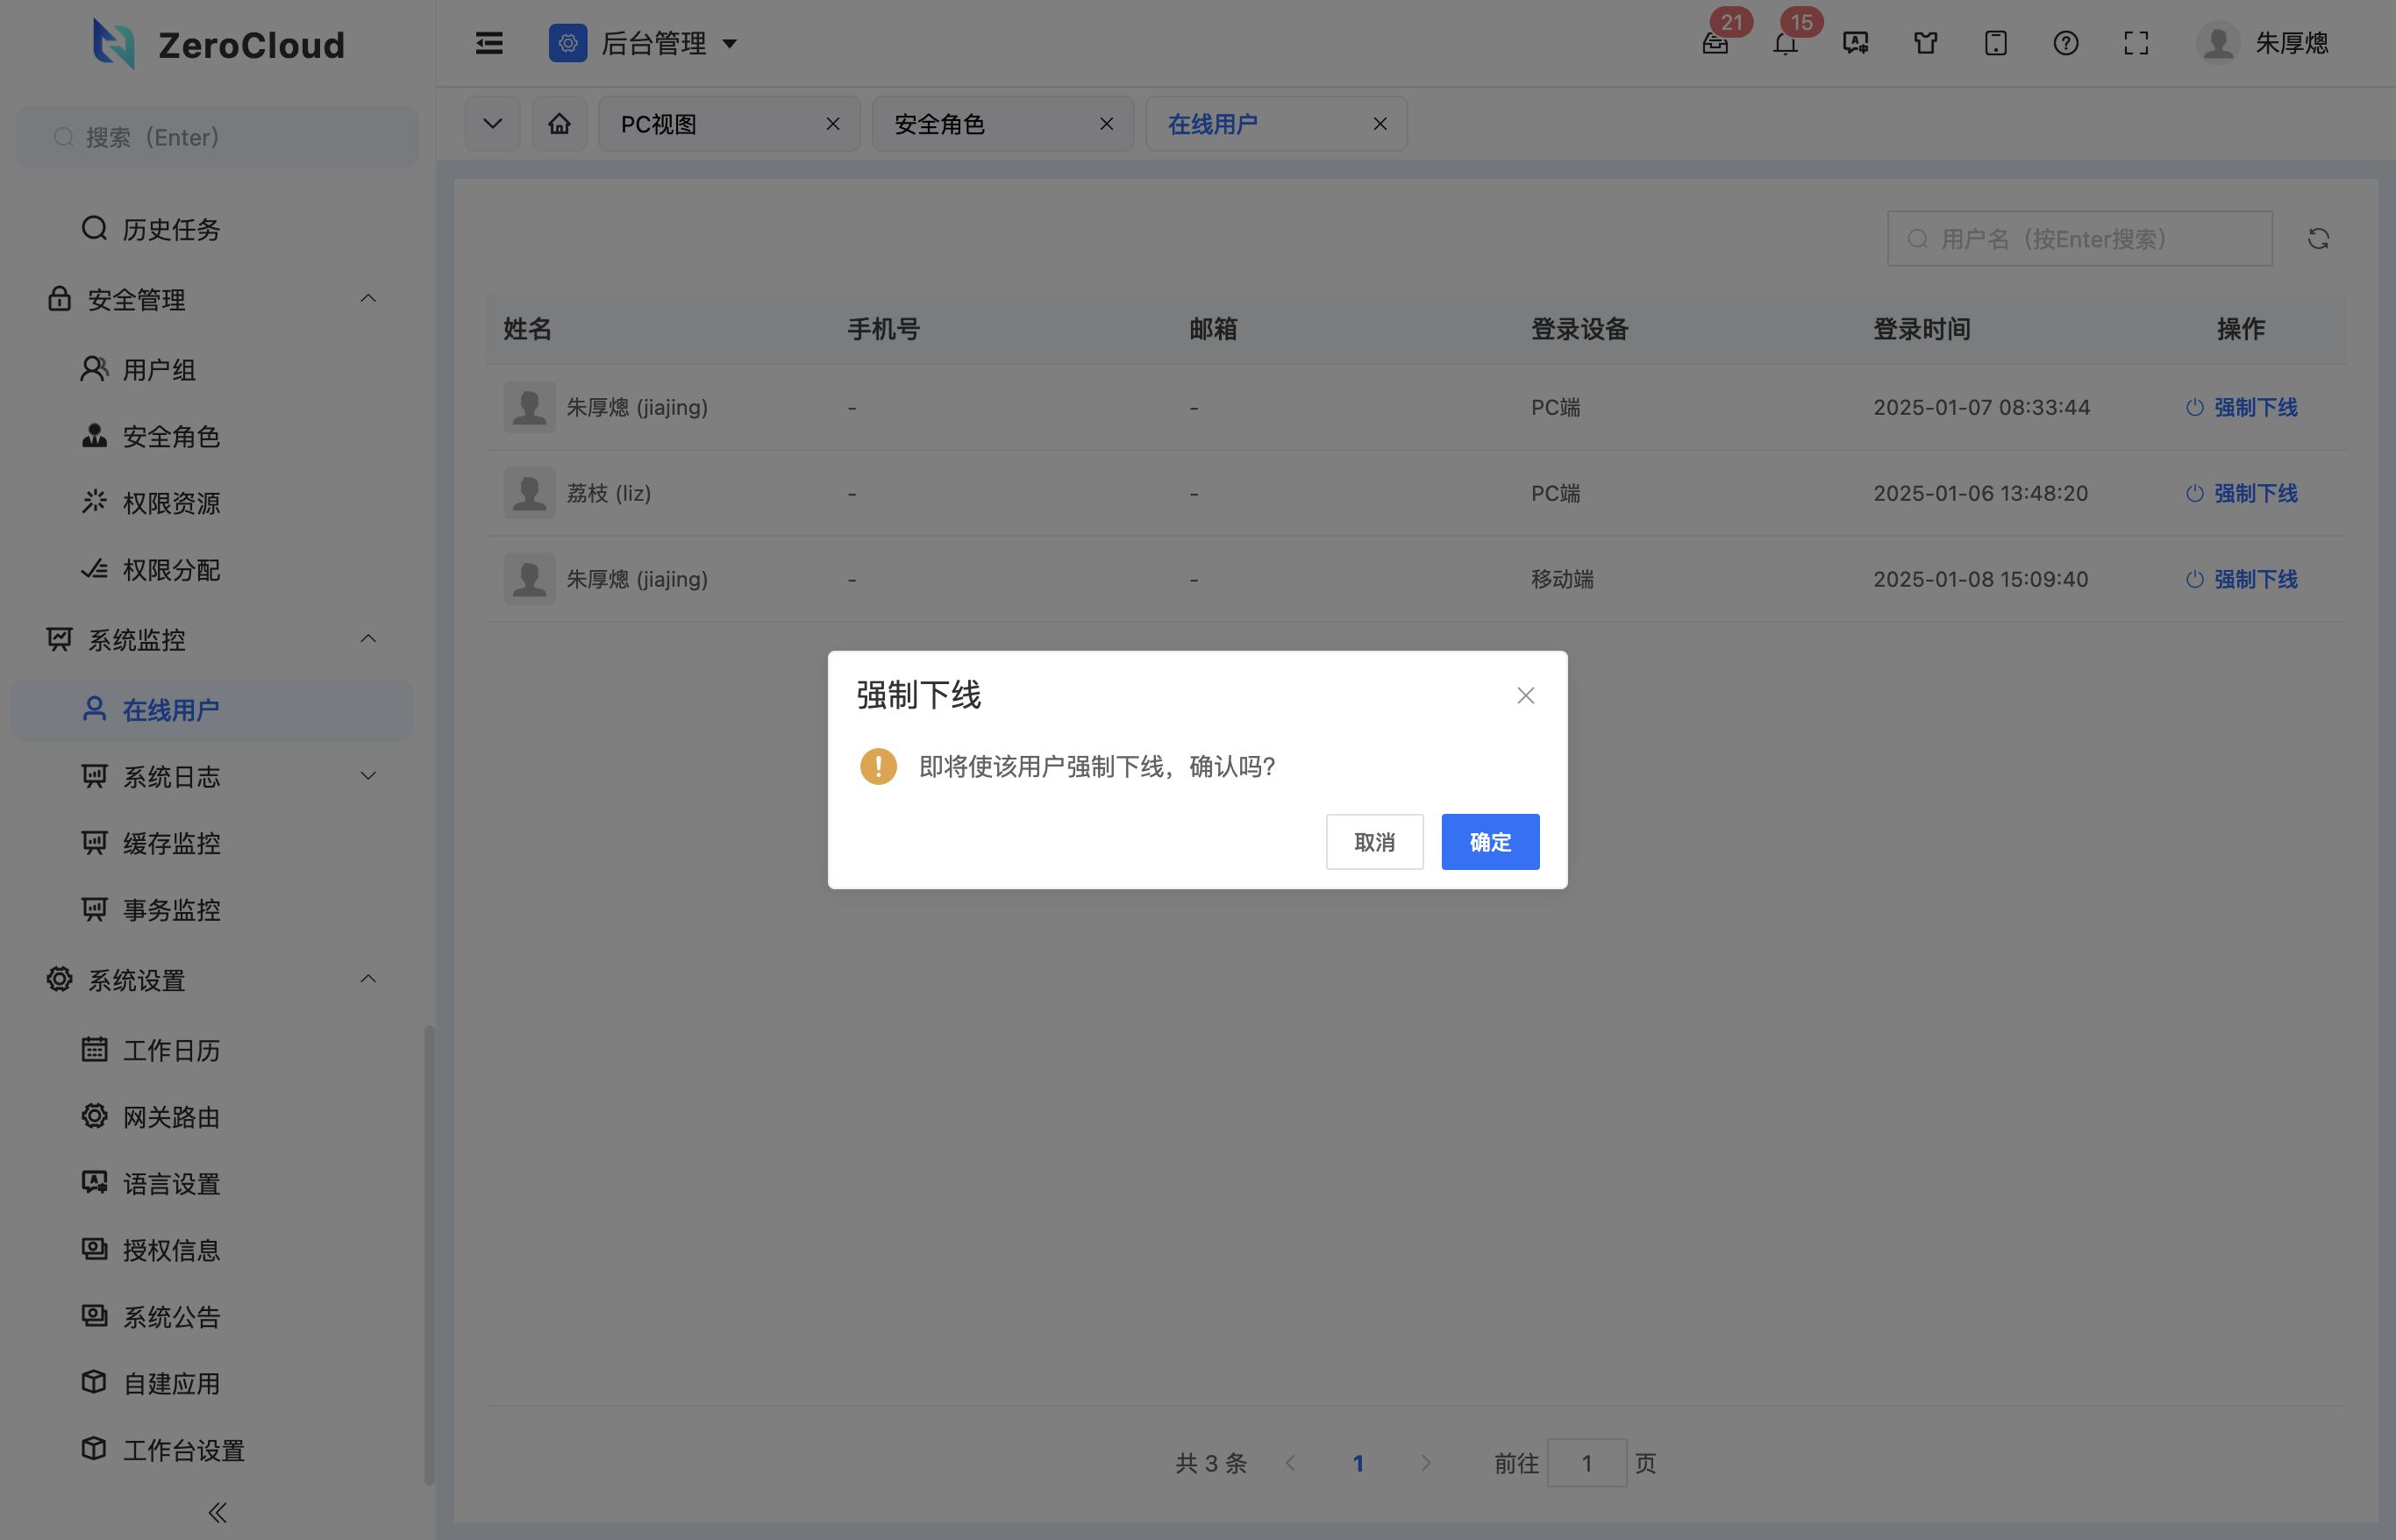Click the sidebar vertical scrollbar
This screenshot has width=2396, height=1540.
pos(429,1255)
